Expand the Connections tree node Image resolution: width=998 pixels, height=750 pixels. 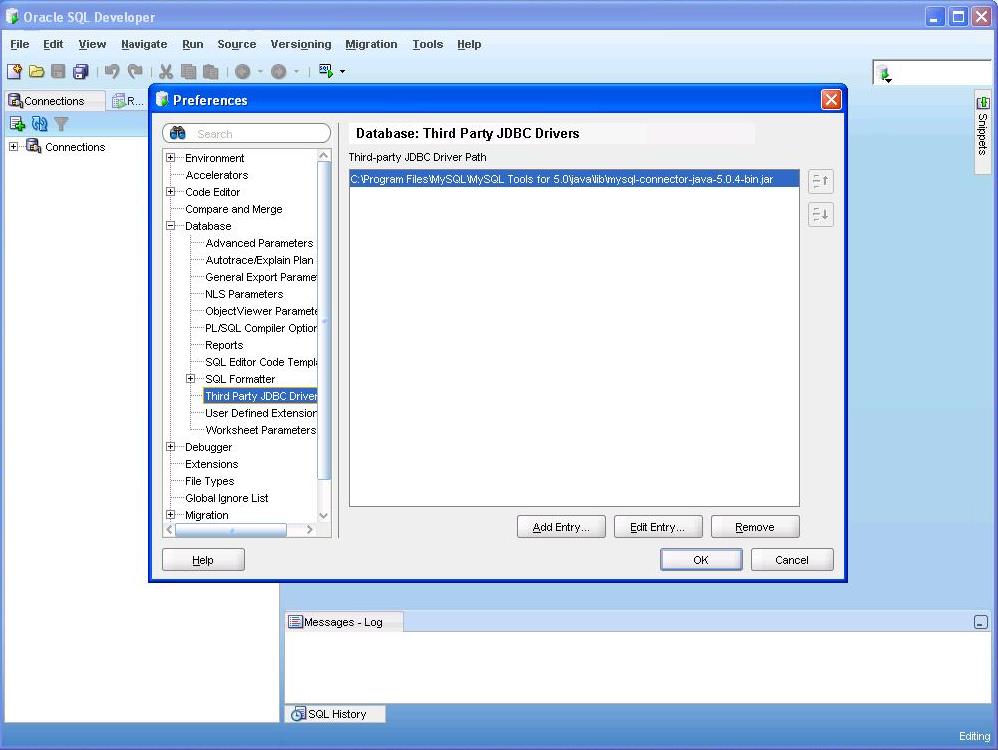13,146
